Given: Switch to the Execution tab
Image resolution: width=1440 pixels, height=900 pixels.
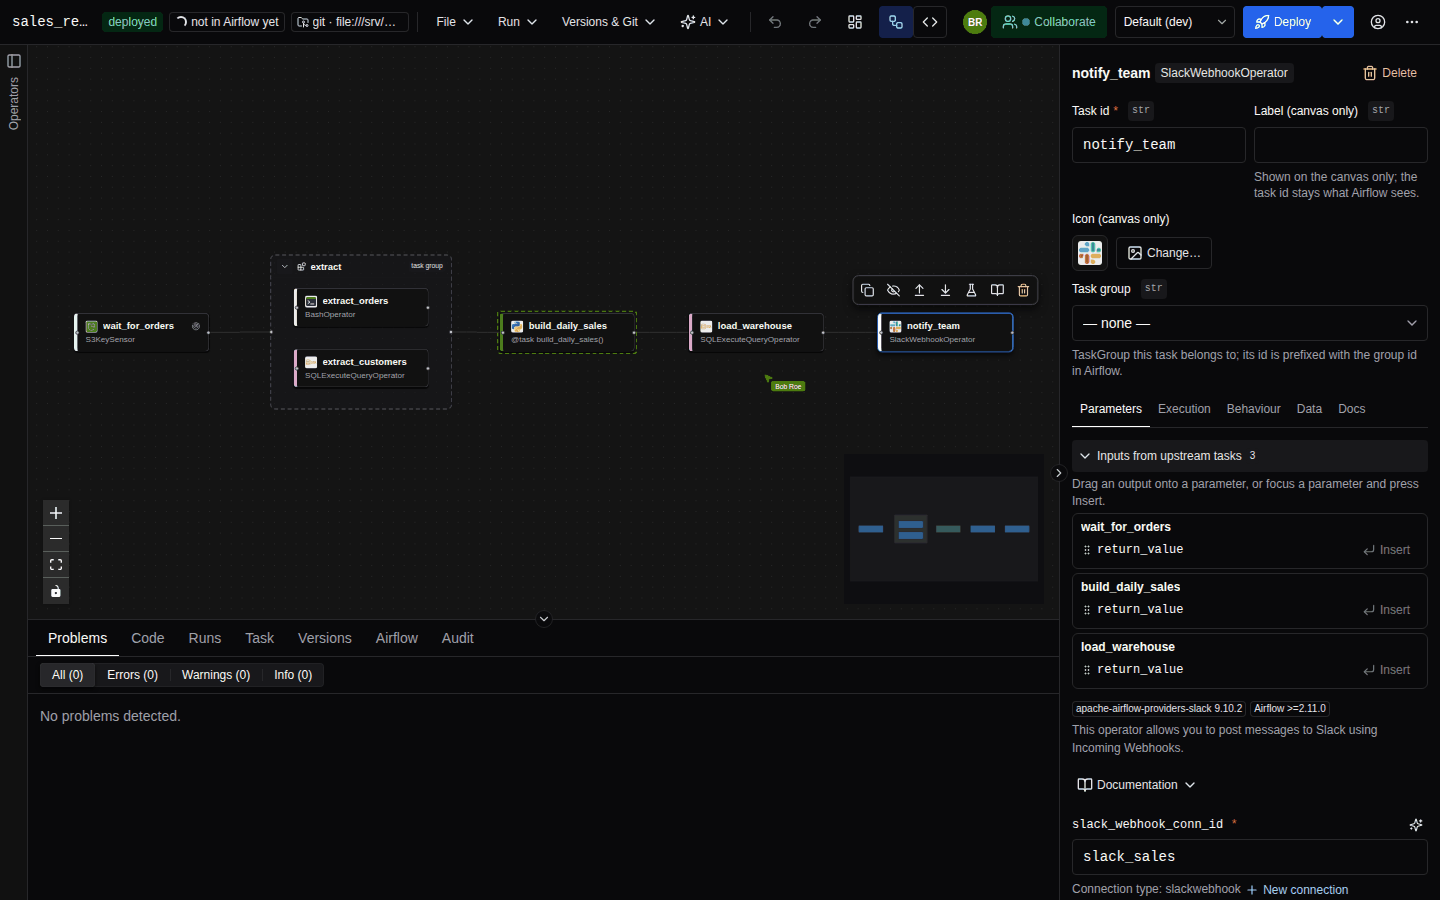Looking at the screenshot, I should [x=1184, y=409].
